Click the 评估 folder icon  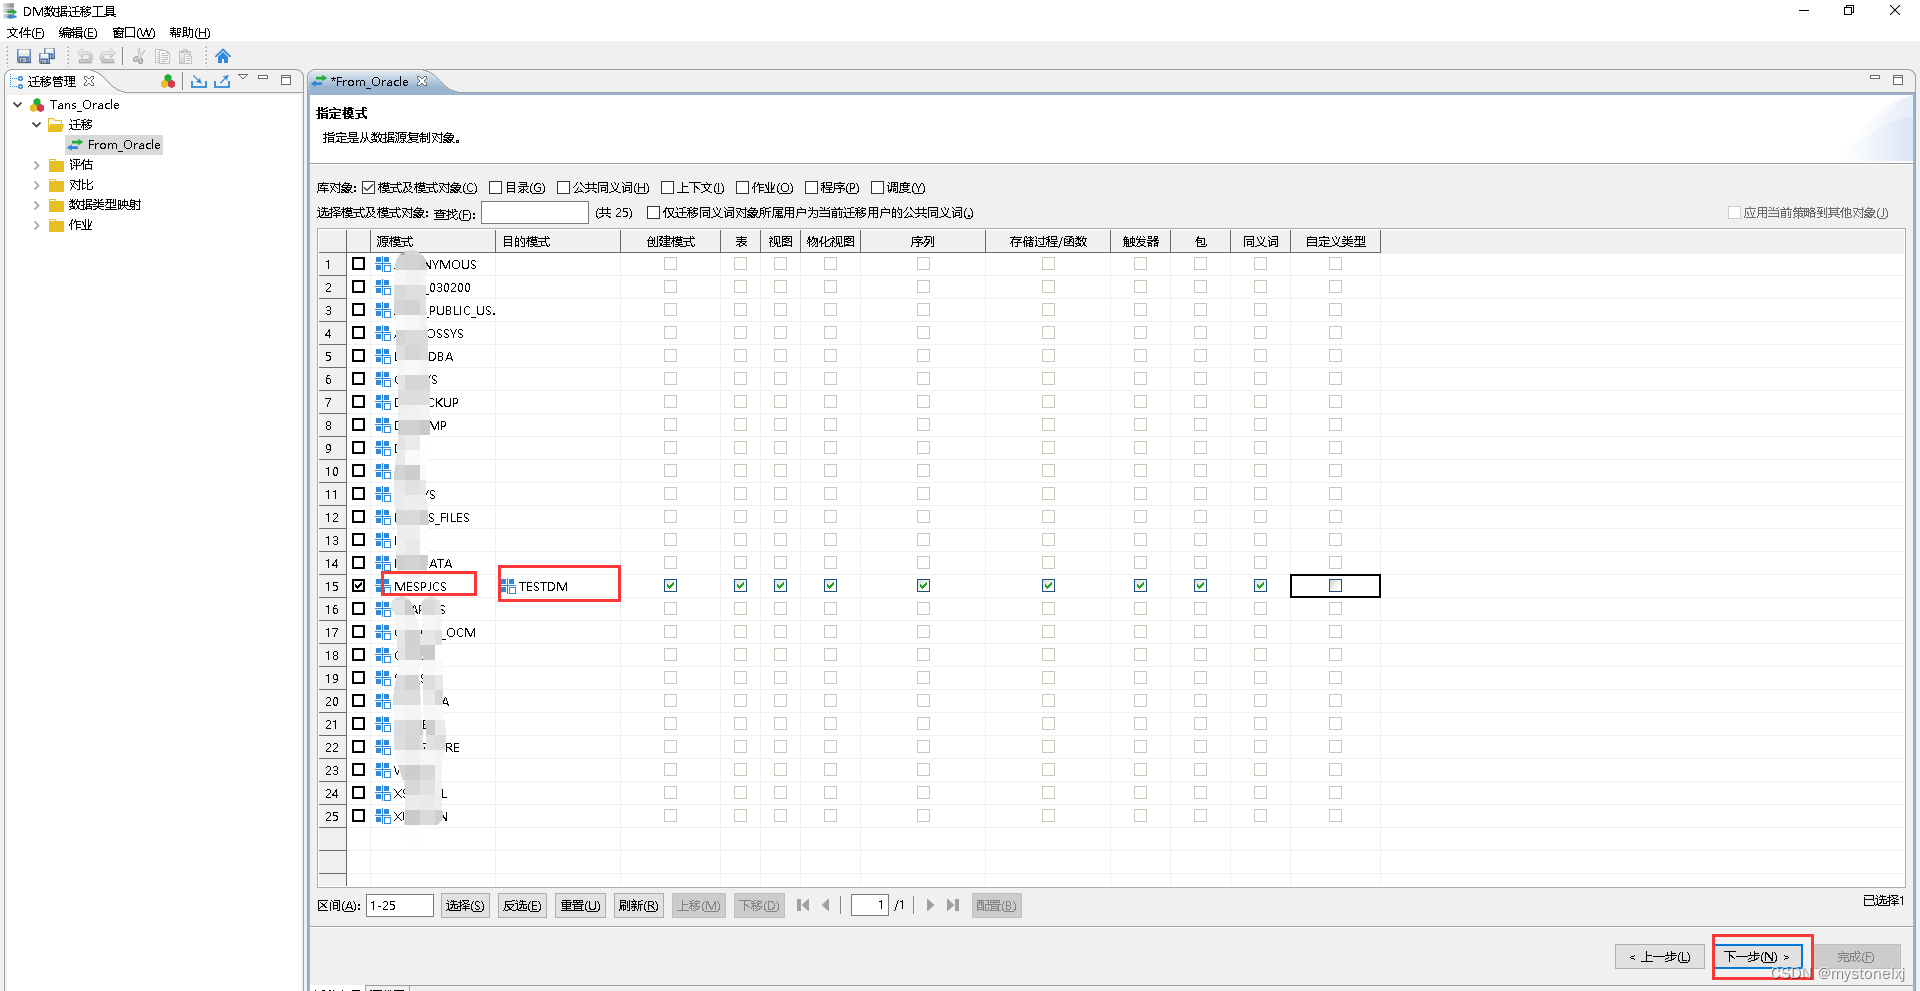pos(57,165)
